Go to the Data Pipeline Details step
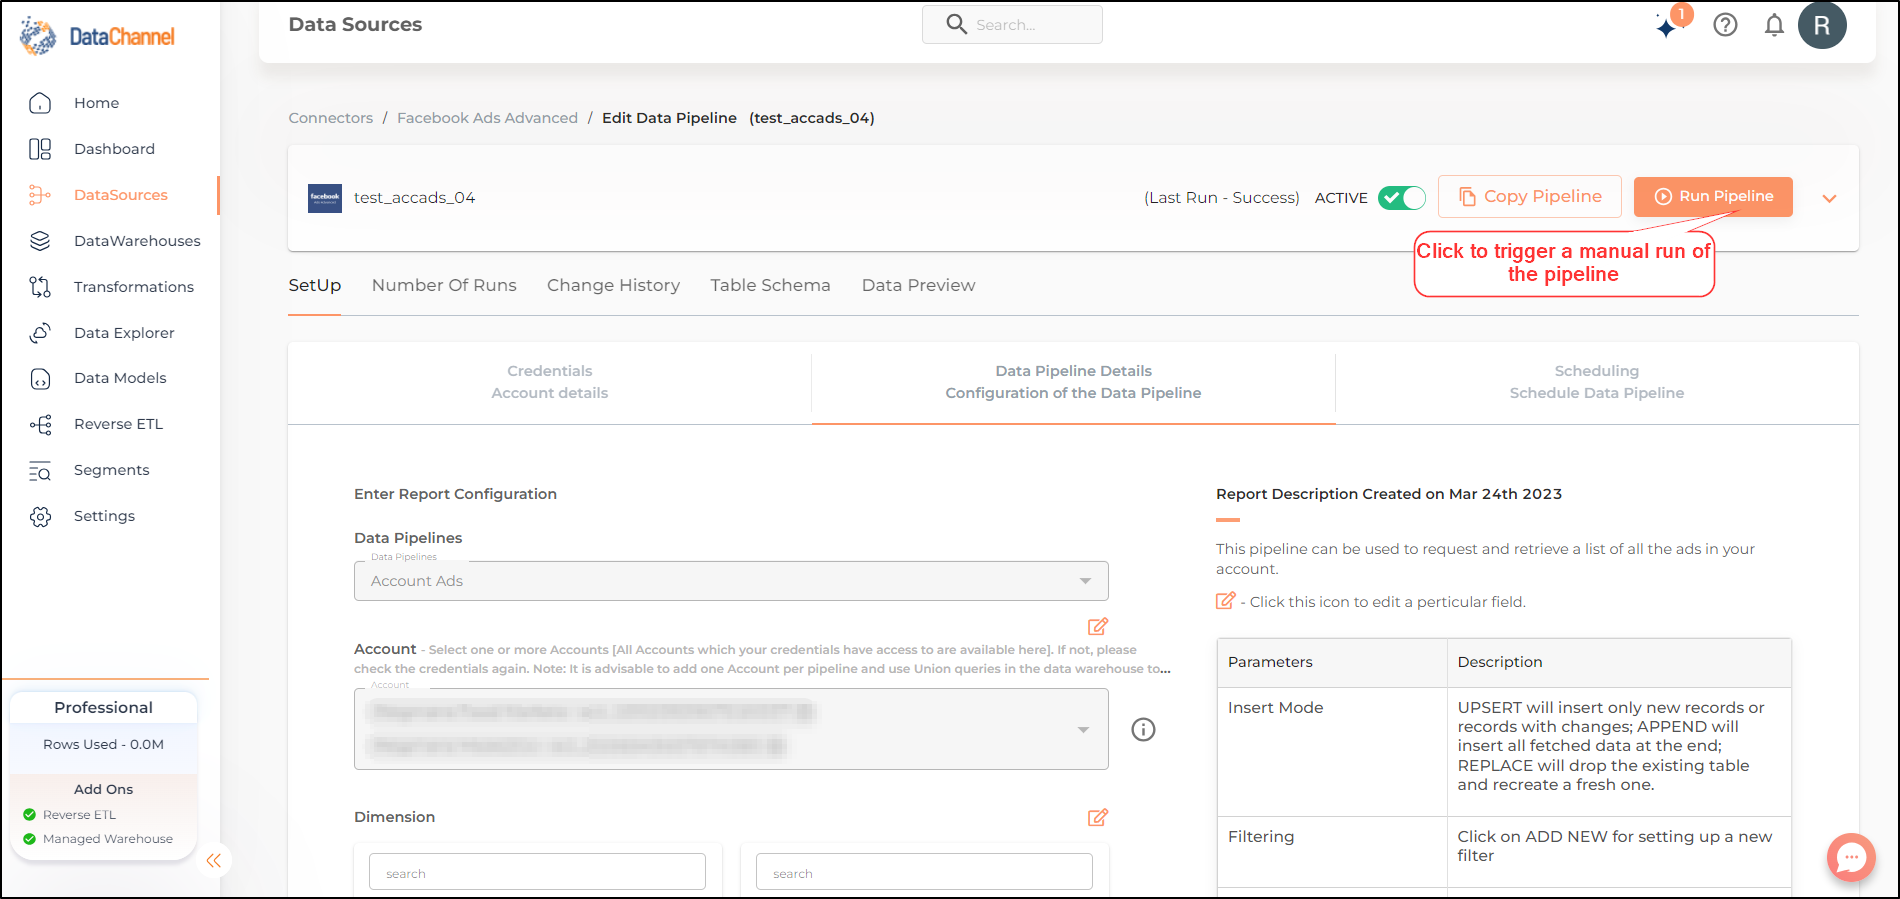 (1073, 382)
